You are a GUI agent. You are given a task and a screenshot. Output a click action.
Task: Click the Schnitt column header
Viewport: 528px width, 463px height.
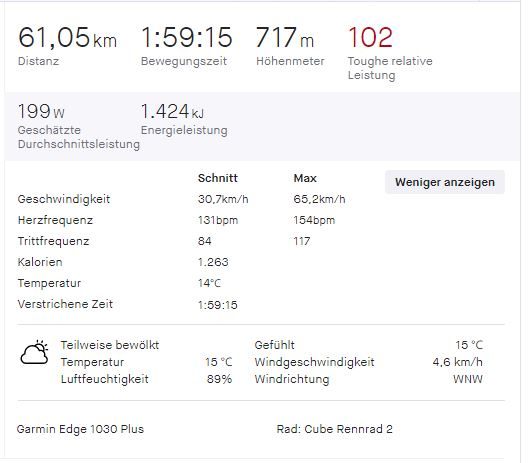pos(218,178)
